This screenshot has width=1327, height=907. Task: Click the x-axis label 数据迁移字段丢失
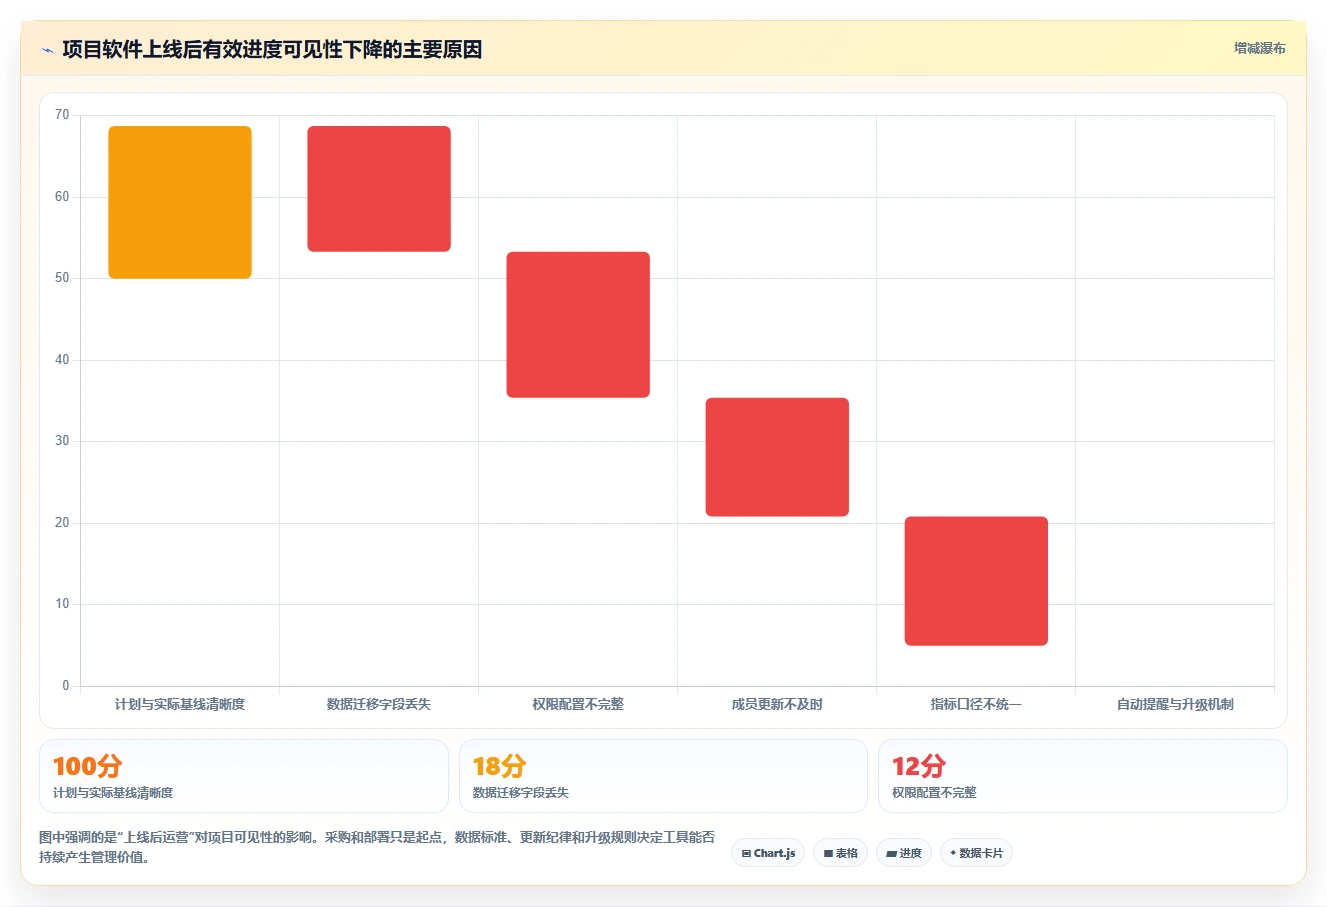(x=379, y=704)
